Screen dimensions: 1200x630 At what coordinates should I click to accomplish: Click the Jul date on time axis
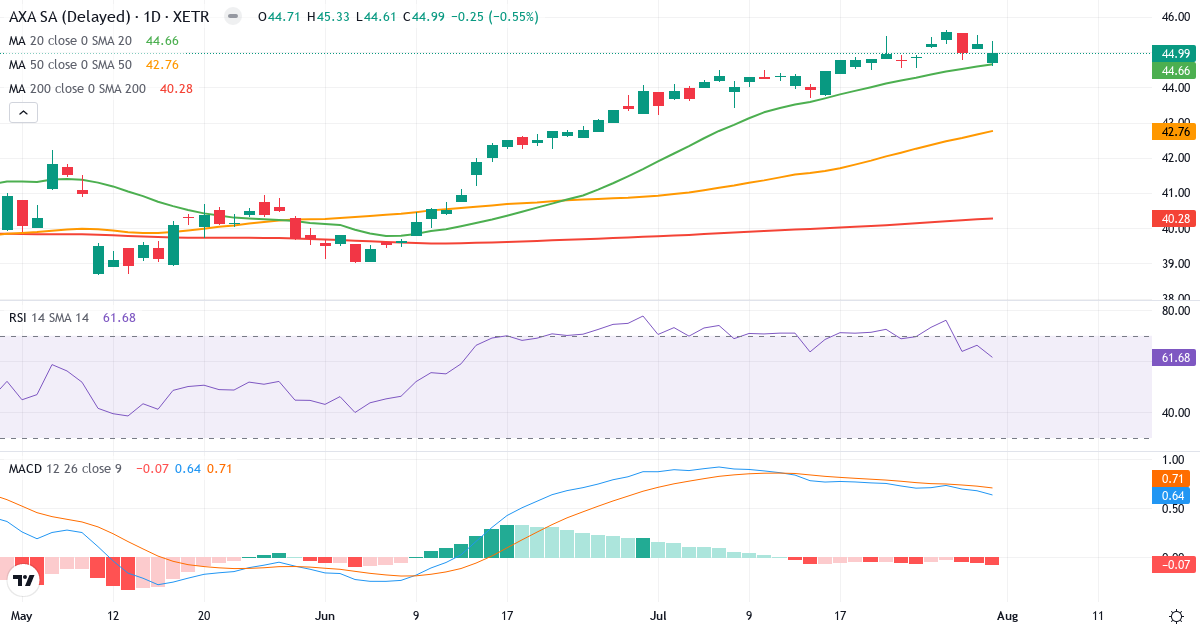pos(657,614)
